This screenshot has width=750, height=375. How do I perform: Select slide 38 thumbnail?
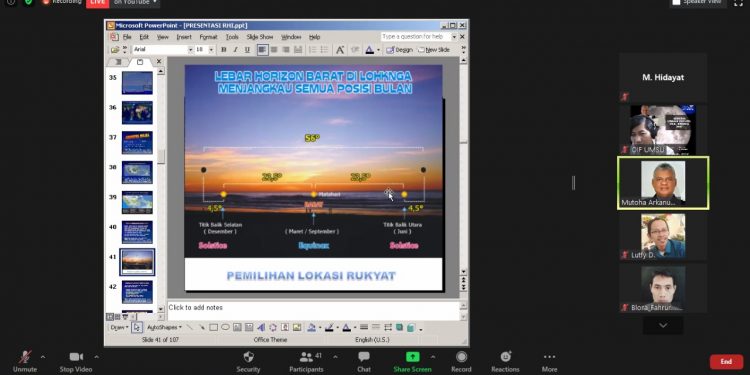point(137,172)
